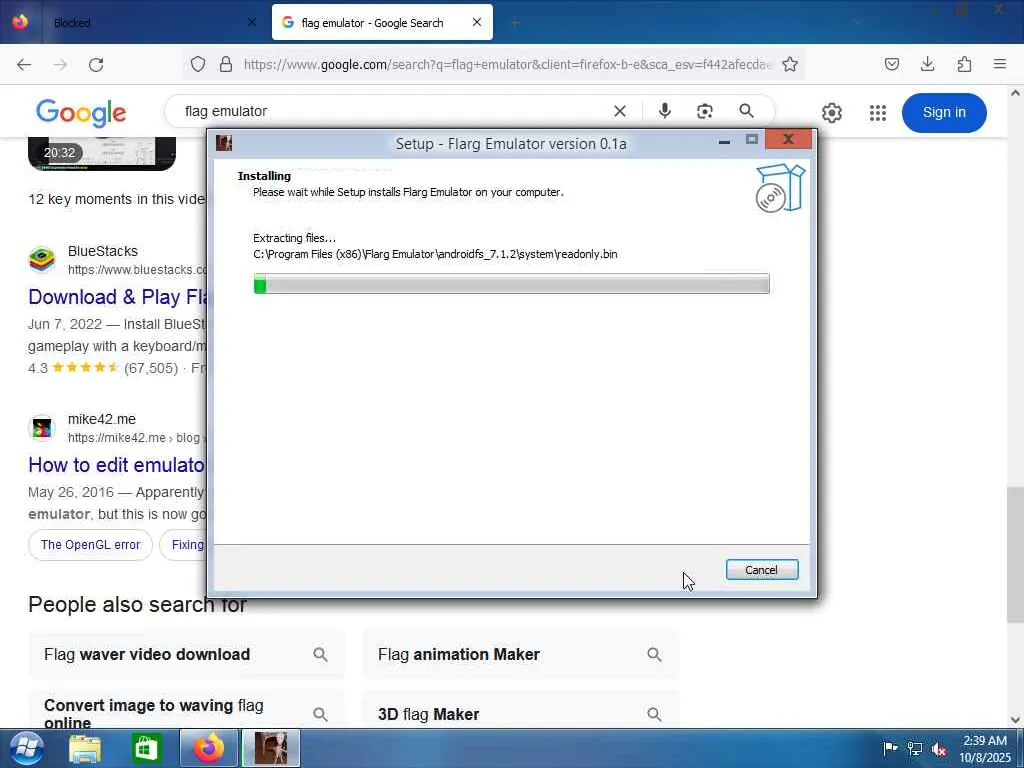Click the Sign in button
Screen dimensions: 1024x768
(944, 112)
